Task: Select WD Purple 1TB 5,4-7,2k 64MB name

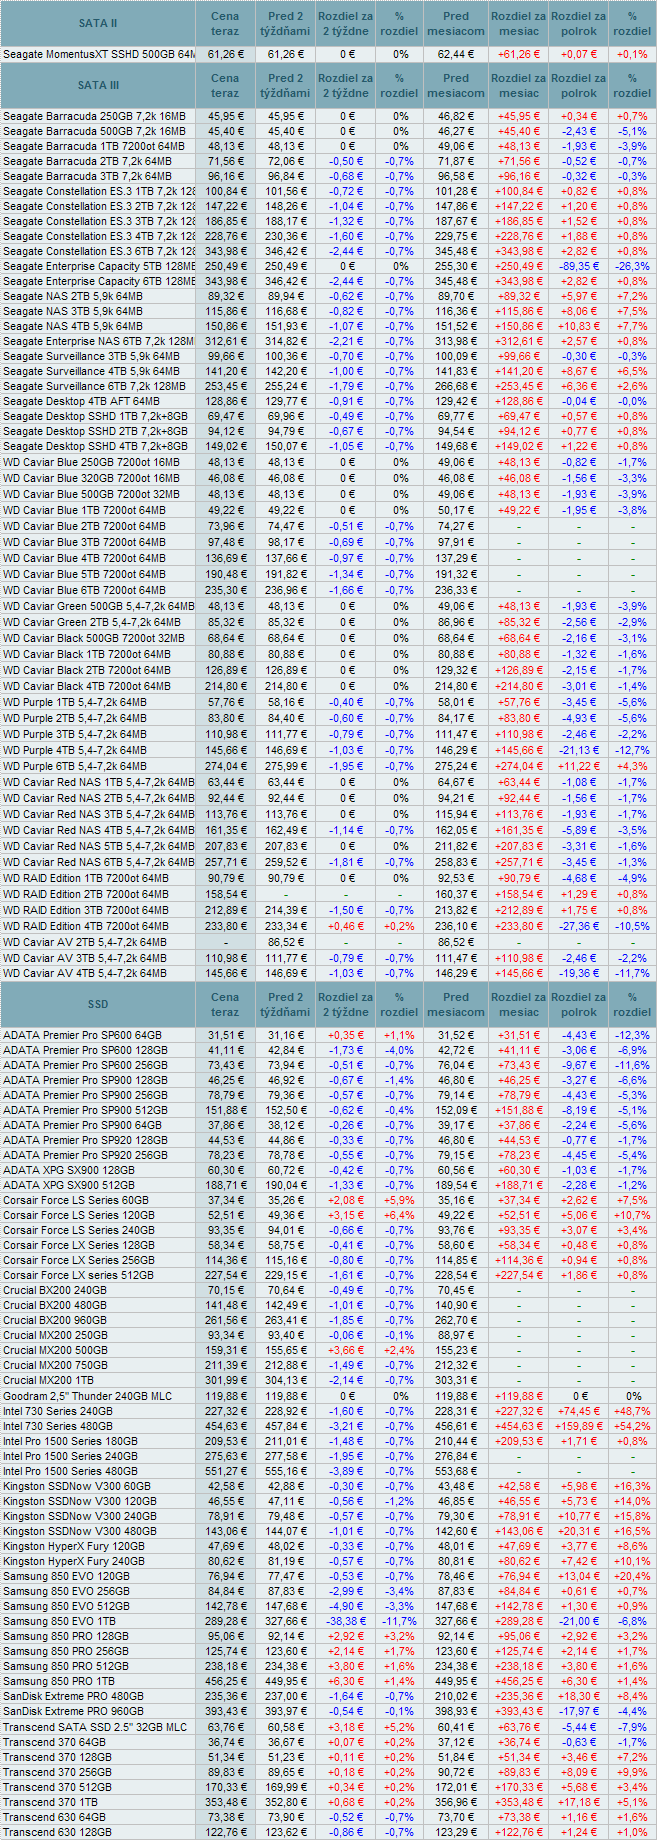Action: [x=75, y=703]
